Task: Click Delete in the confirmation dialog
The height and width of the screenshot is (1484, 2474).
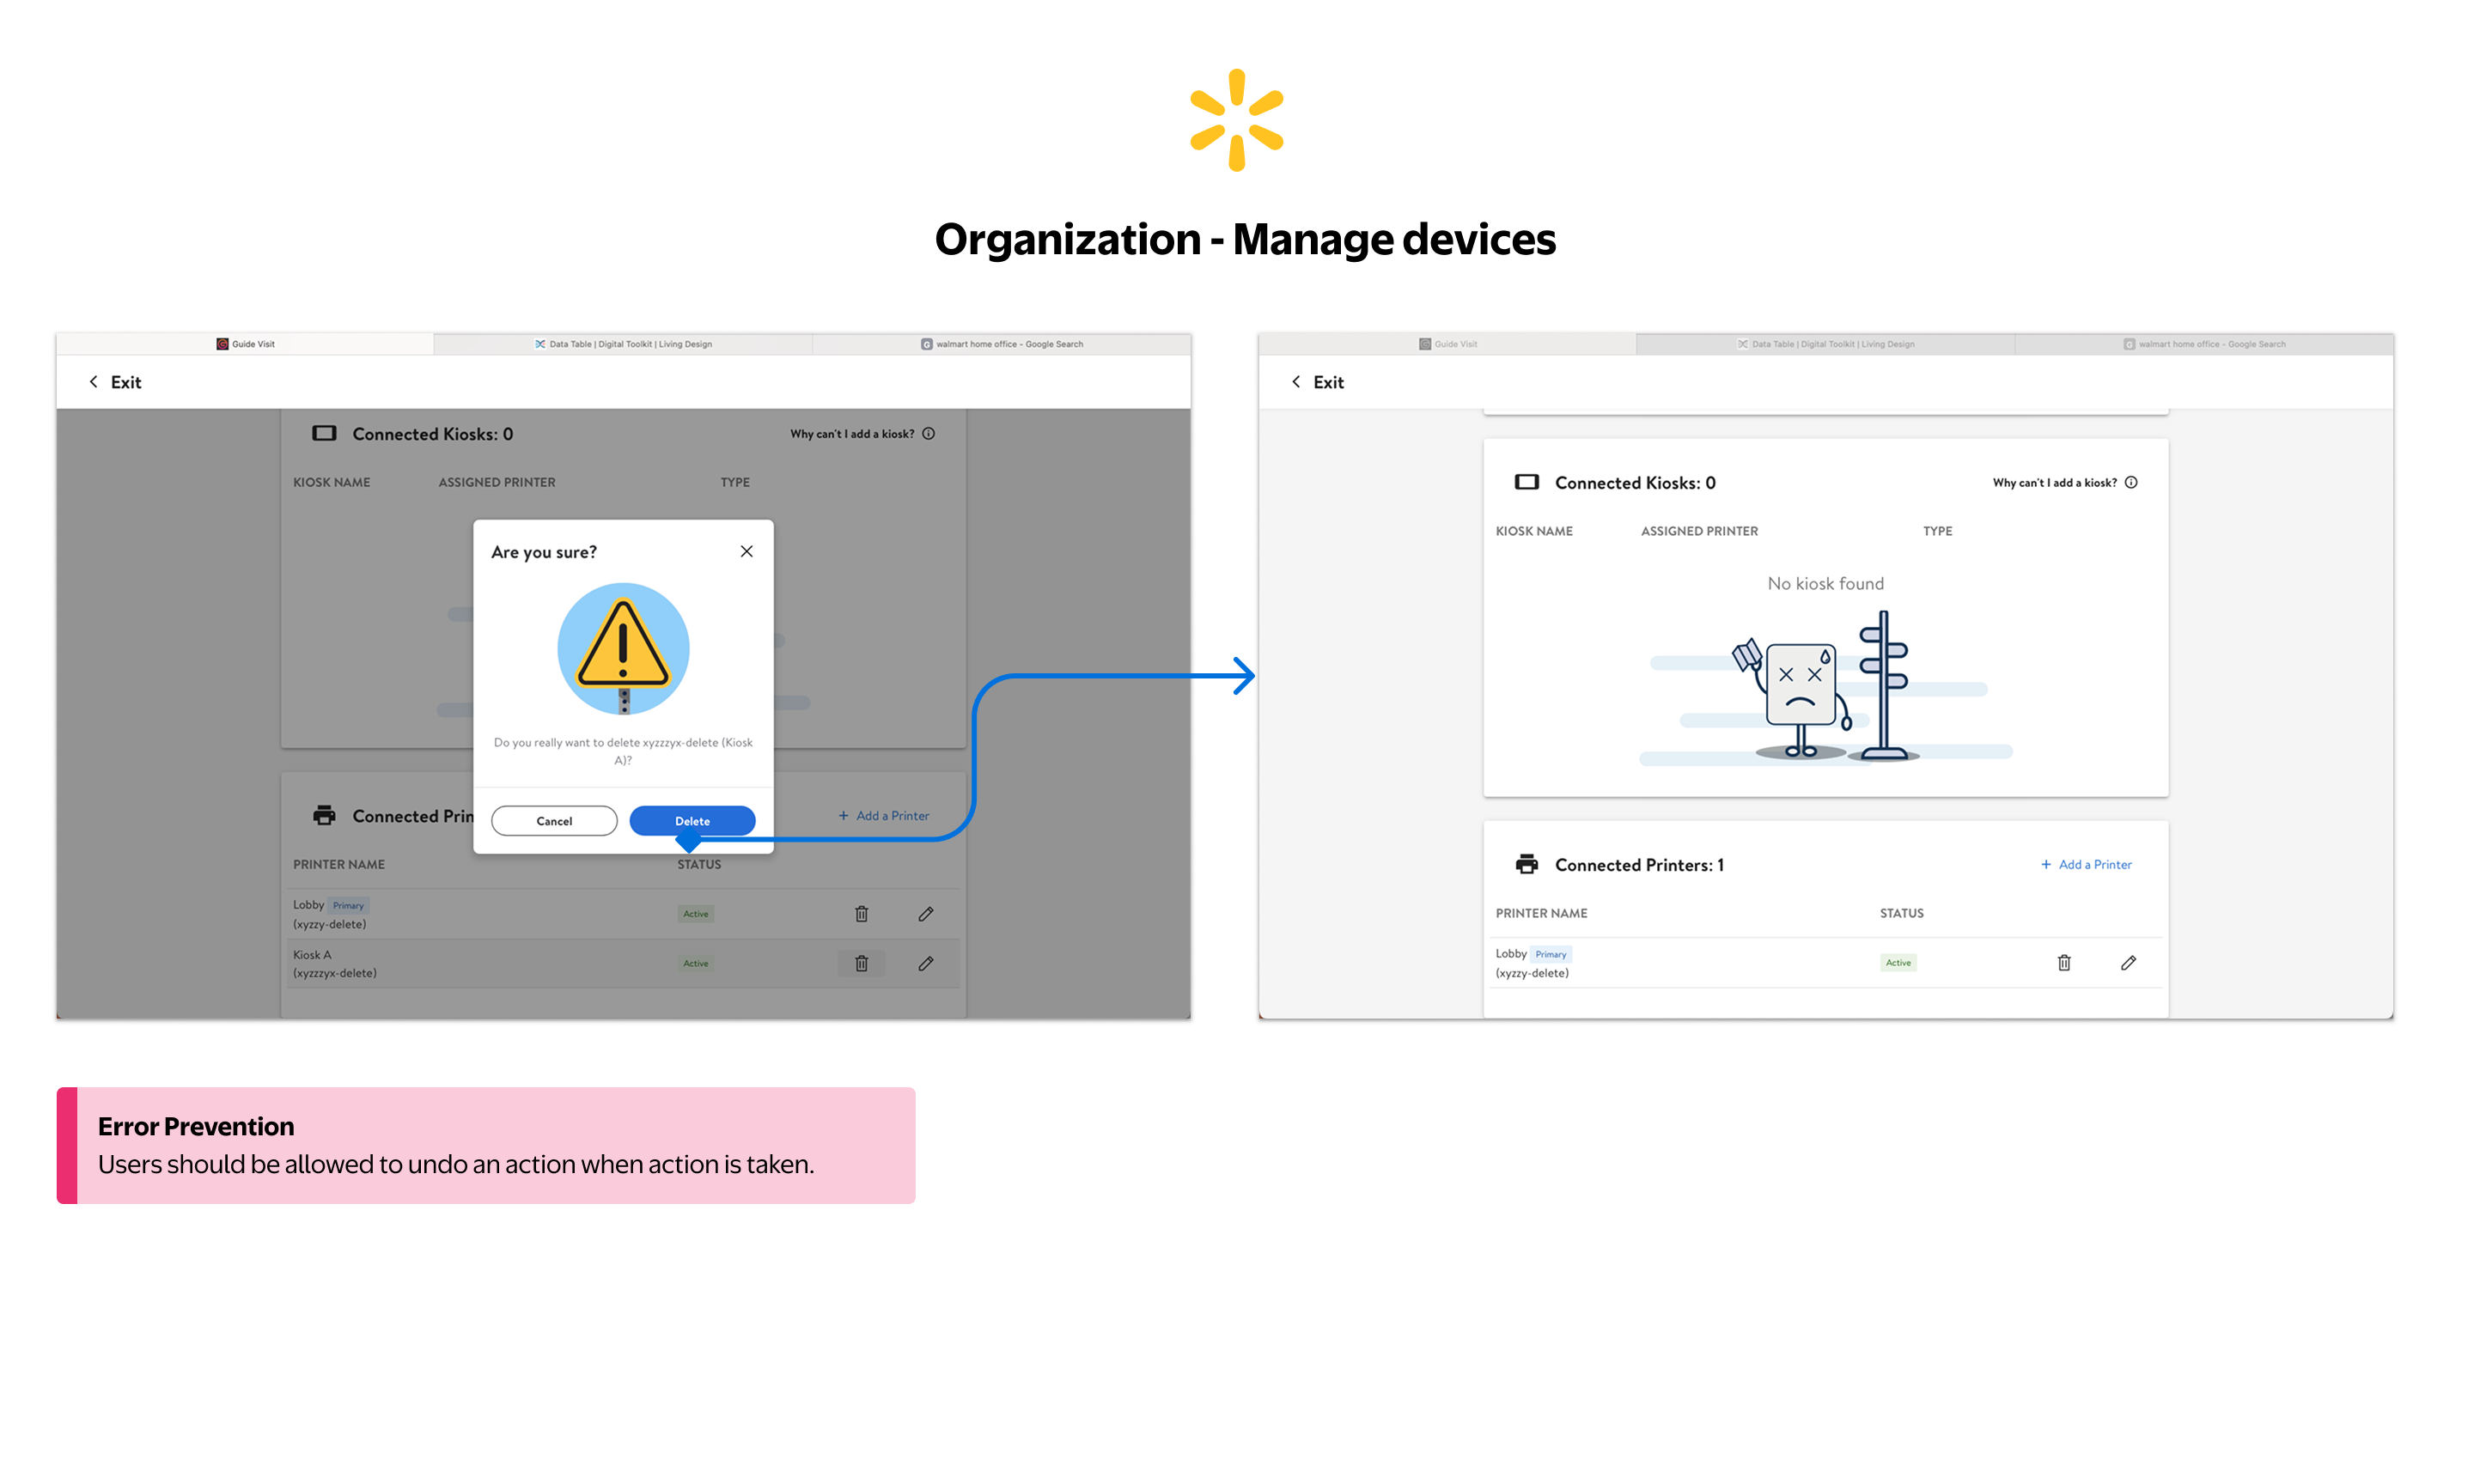Action: [x=692, y=820]
